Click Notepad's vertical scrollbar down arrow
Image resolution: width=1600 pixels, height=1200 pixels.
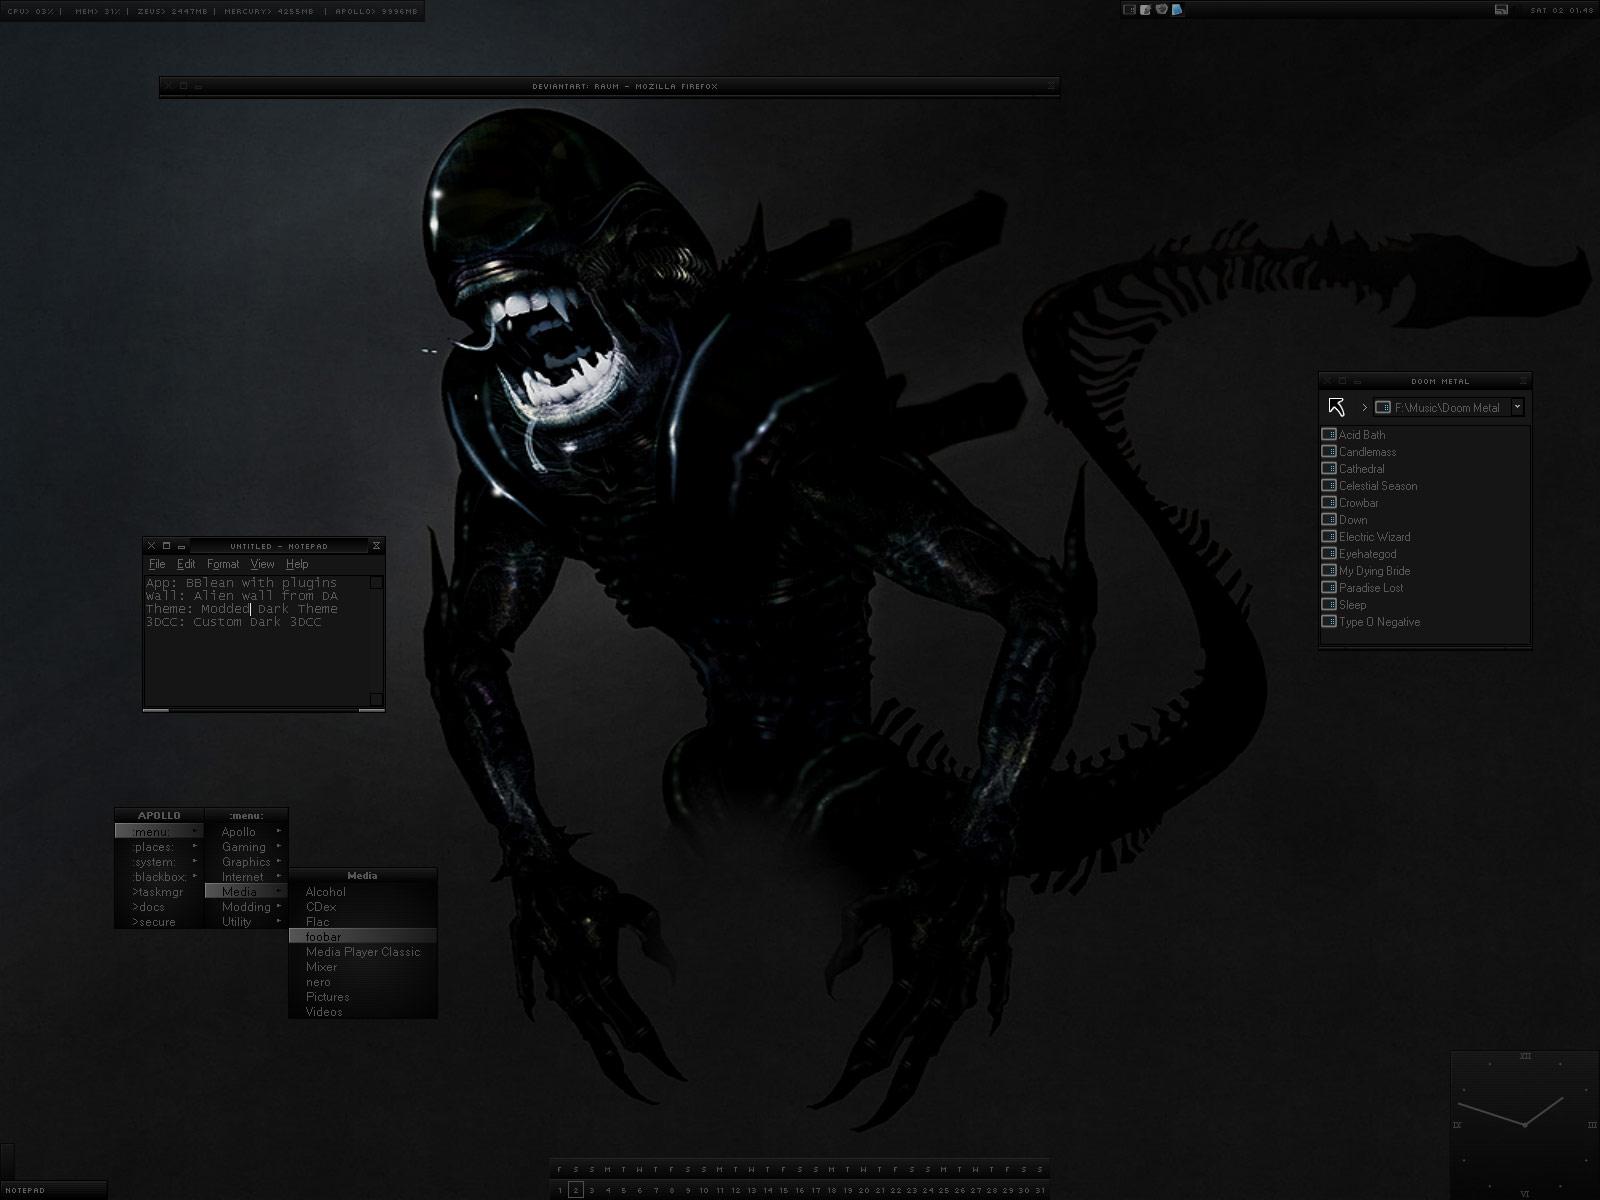(377, 699)
